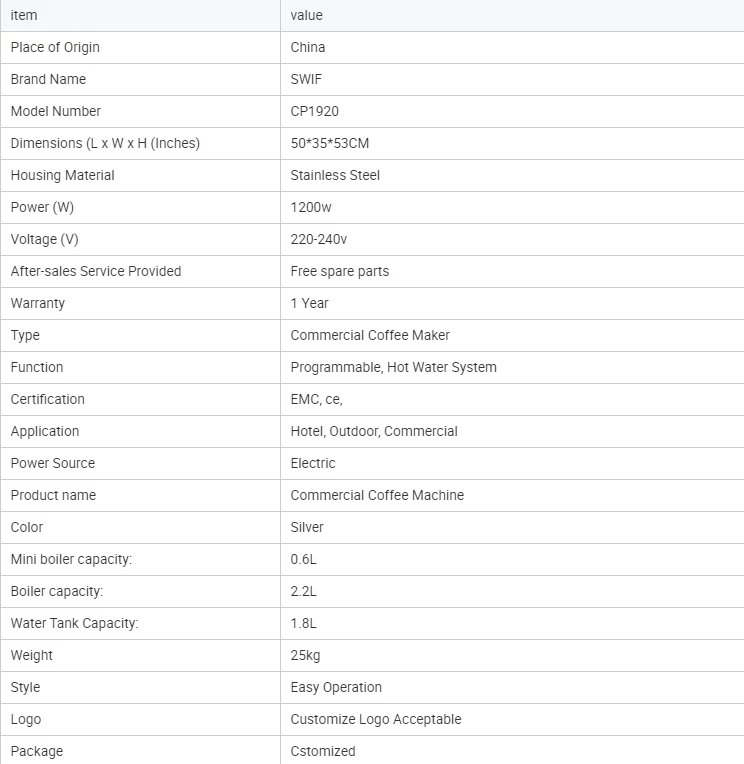
Task: Select the 'Programmable, Hot Water System' text
Action: click(393, 367)
